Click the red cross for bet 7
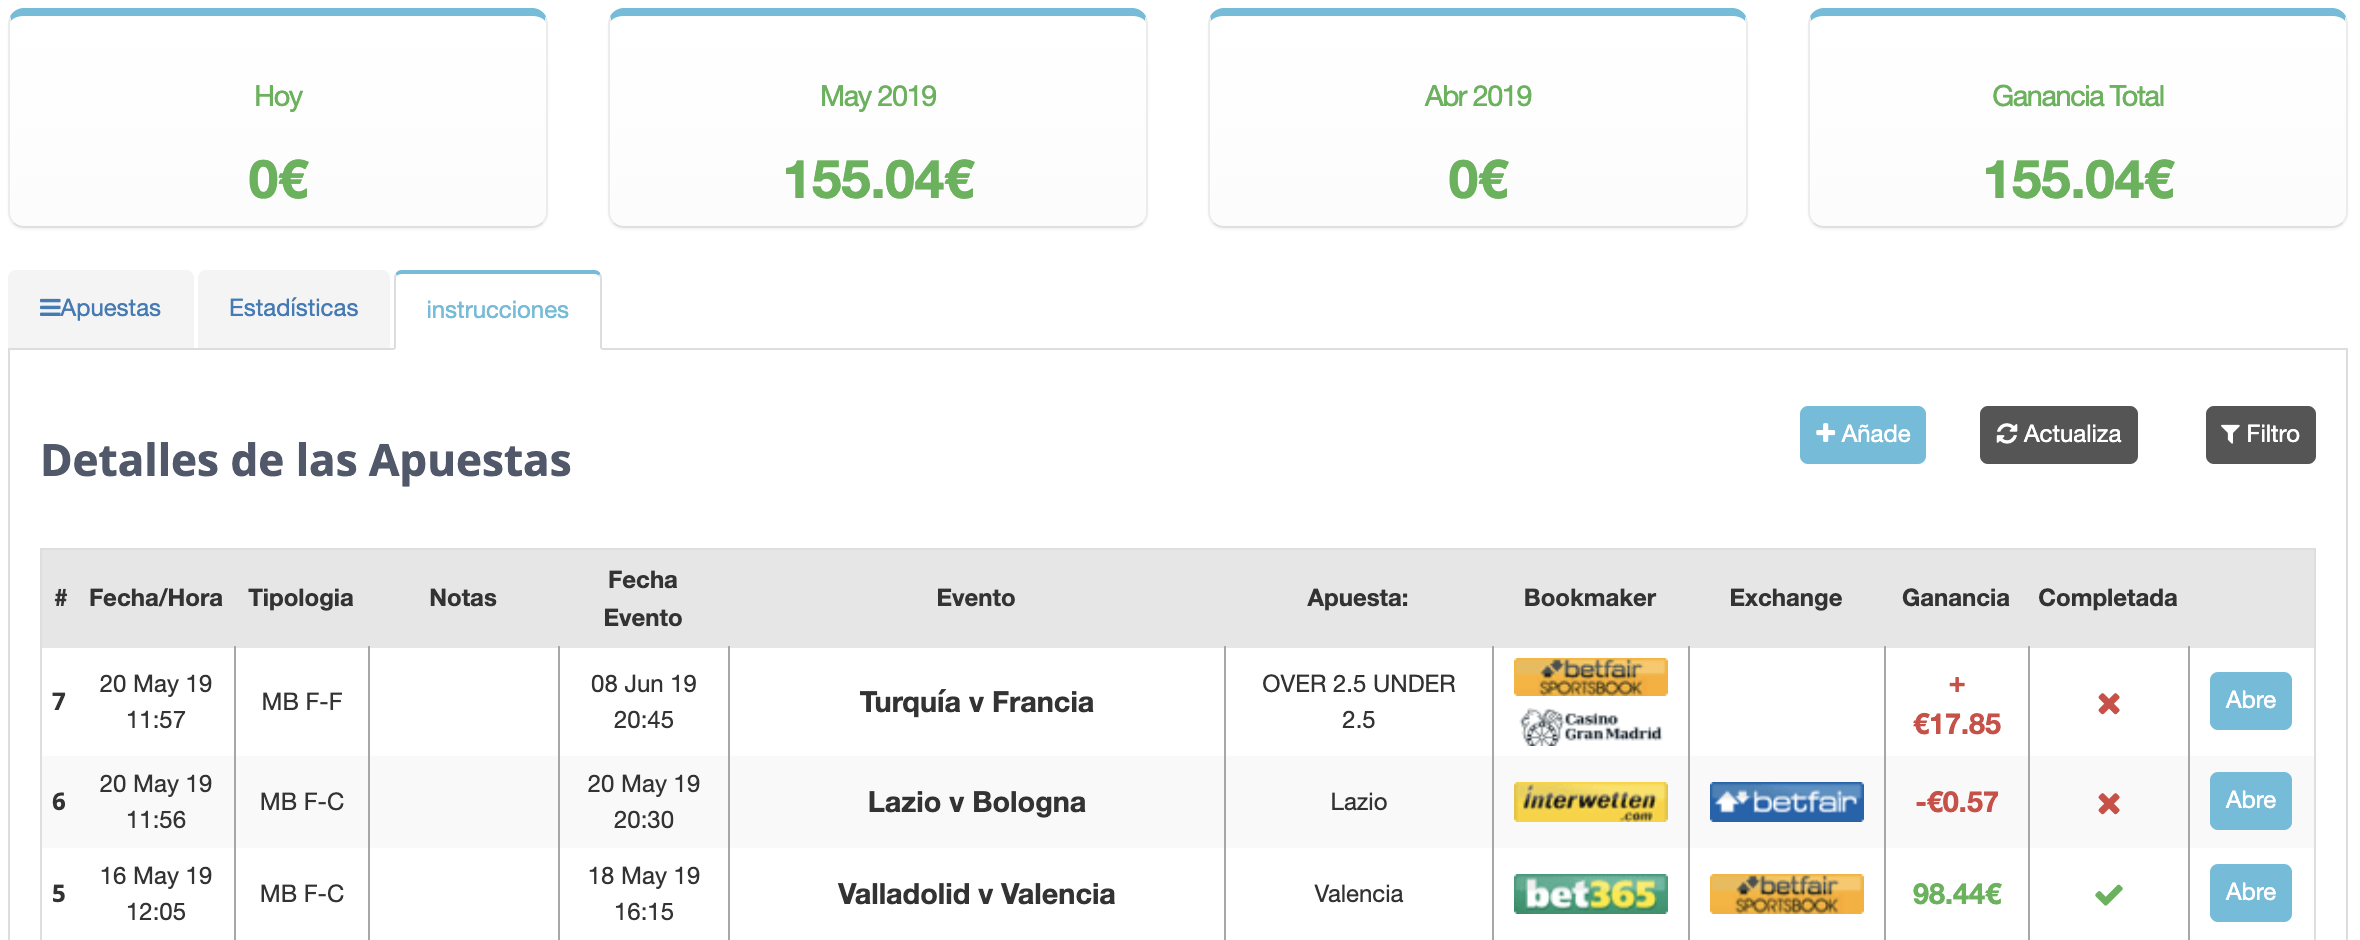This screenshot has width=2360, height=940. point(2108,704)
